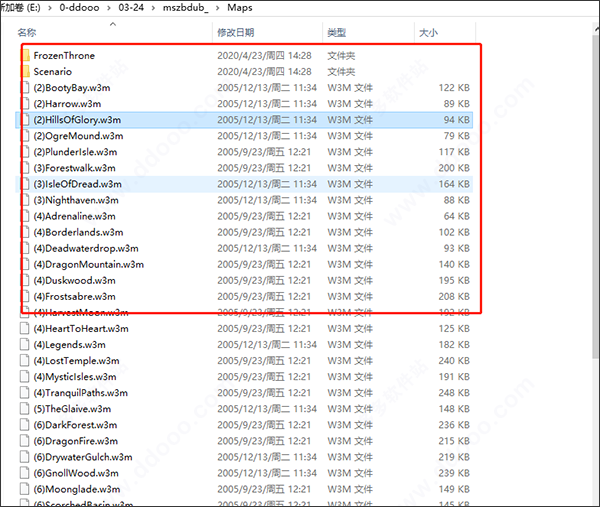Expand breadcrumb chevron after the E: drive
The image size is (600, 507).
click(x=50, y=8)
